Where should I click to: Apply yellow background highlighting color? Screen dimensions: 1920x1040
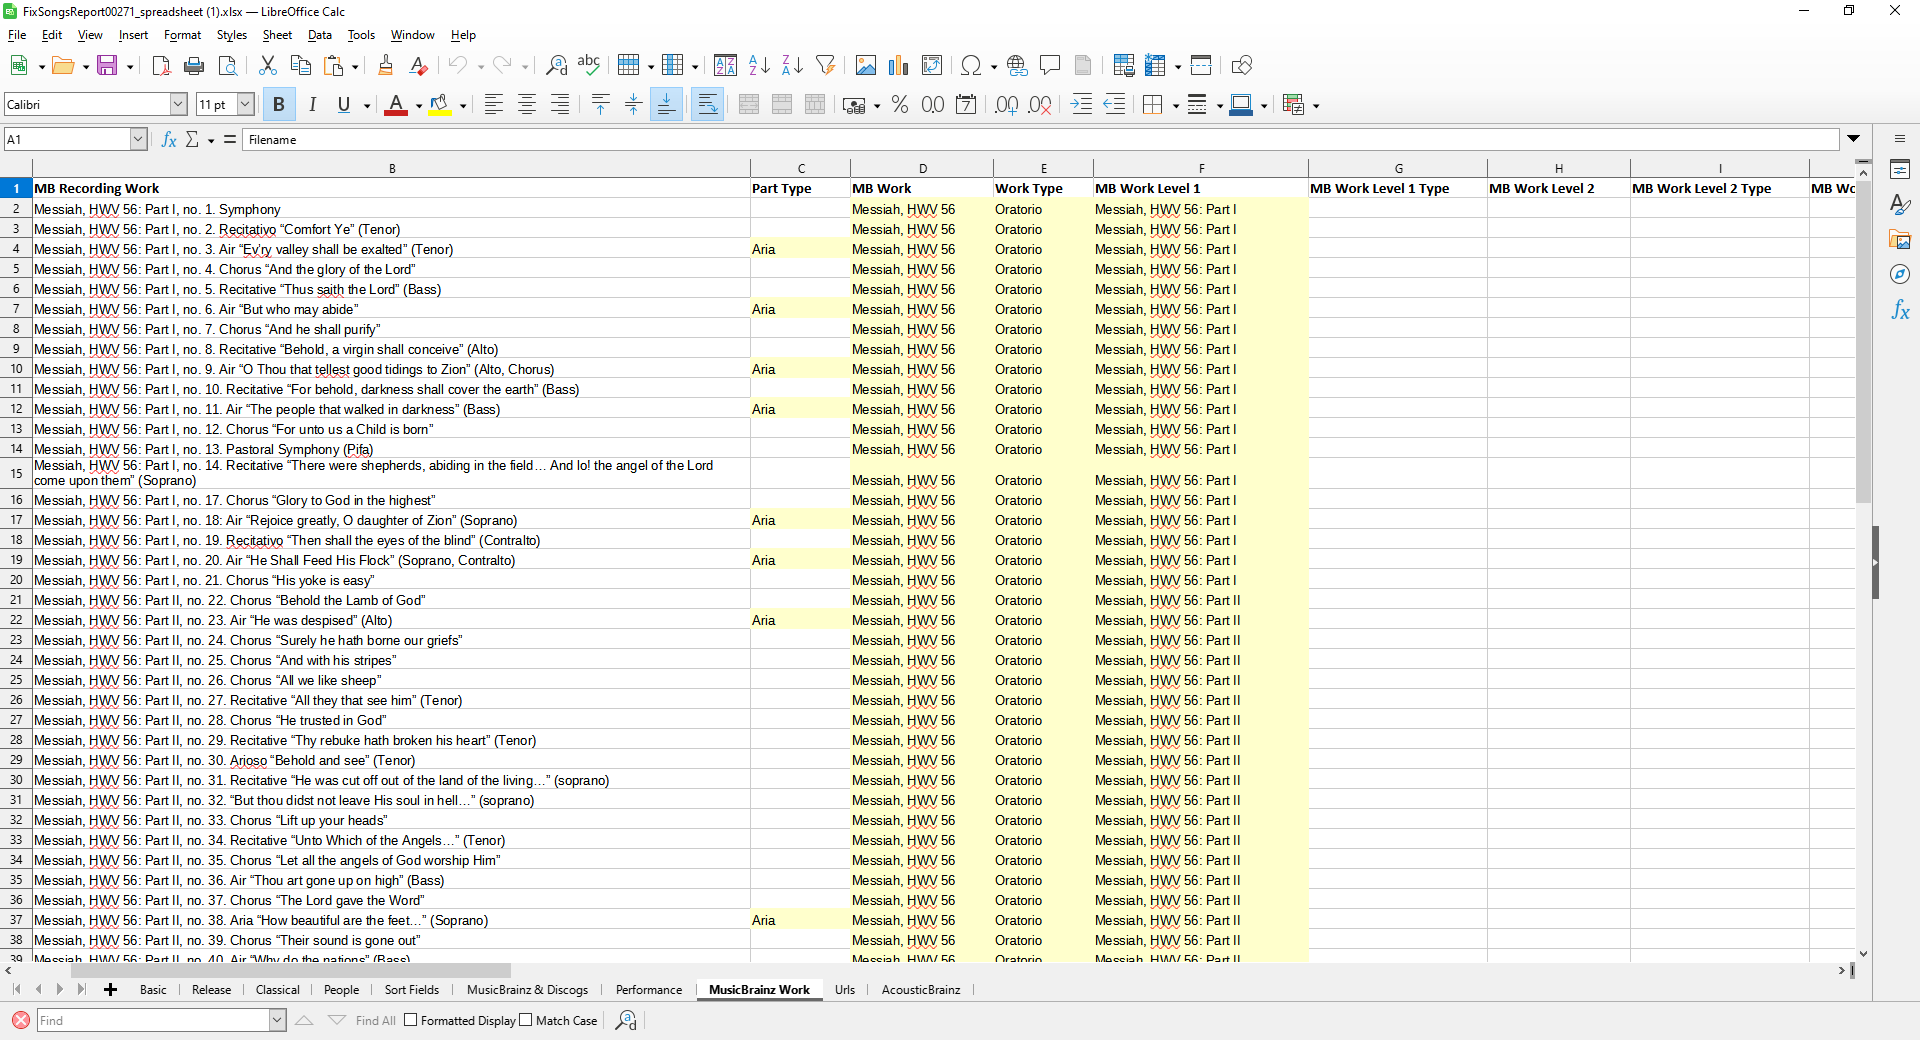439,105
